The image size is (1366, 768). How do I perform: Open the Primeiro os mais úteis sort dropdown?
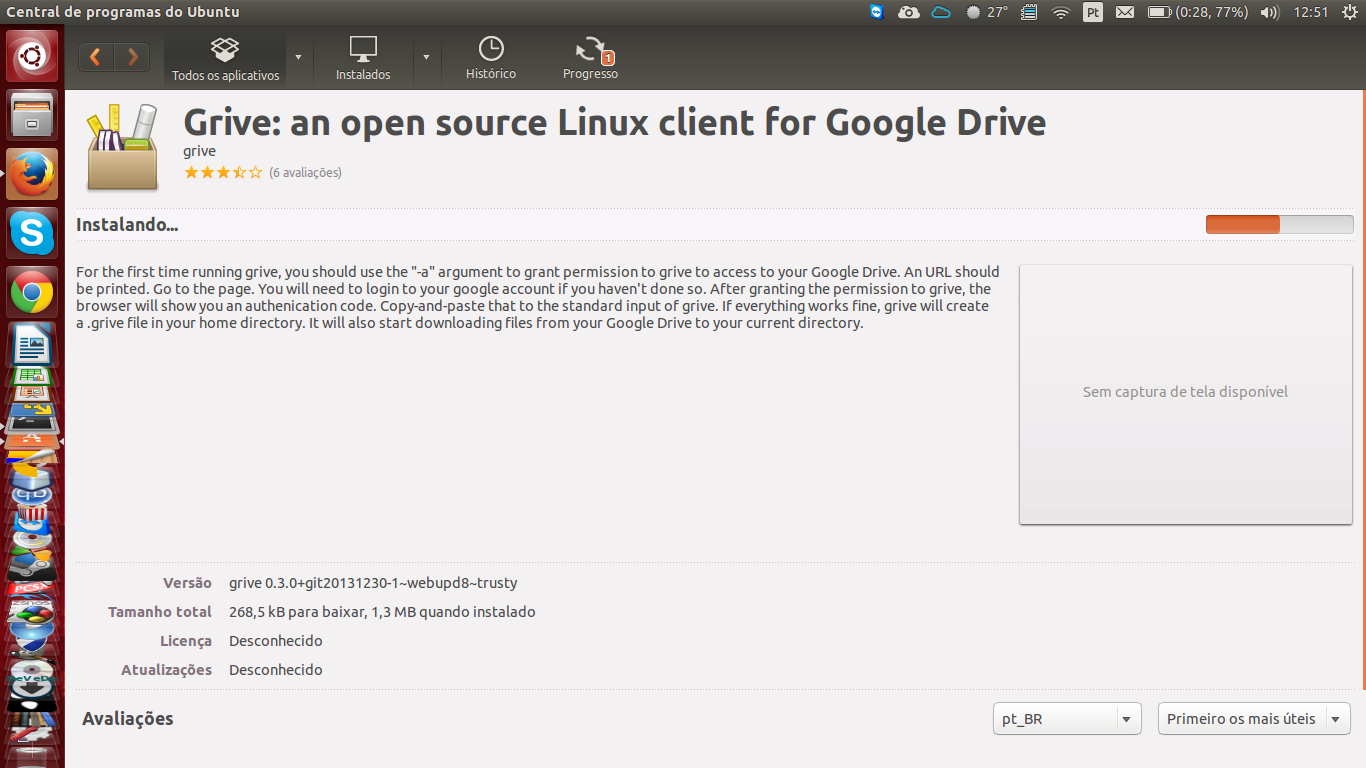1254,719
